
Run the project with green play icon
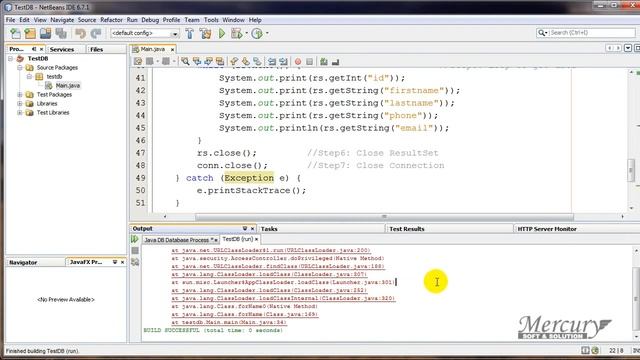(222, 33)
